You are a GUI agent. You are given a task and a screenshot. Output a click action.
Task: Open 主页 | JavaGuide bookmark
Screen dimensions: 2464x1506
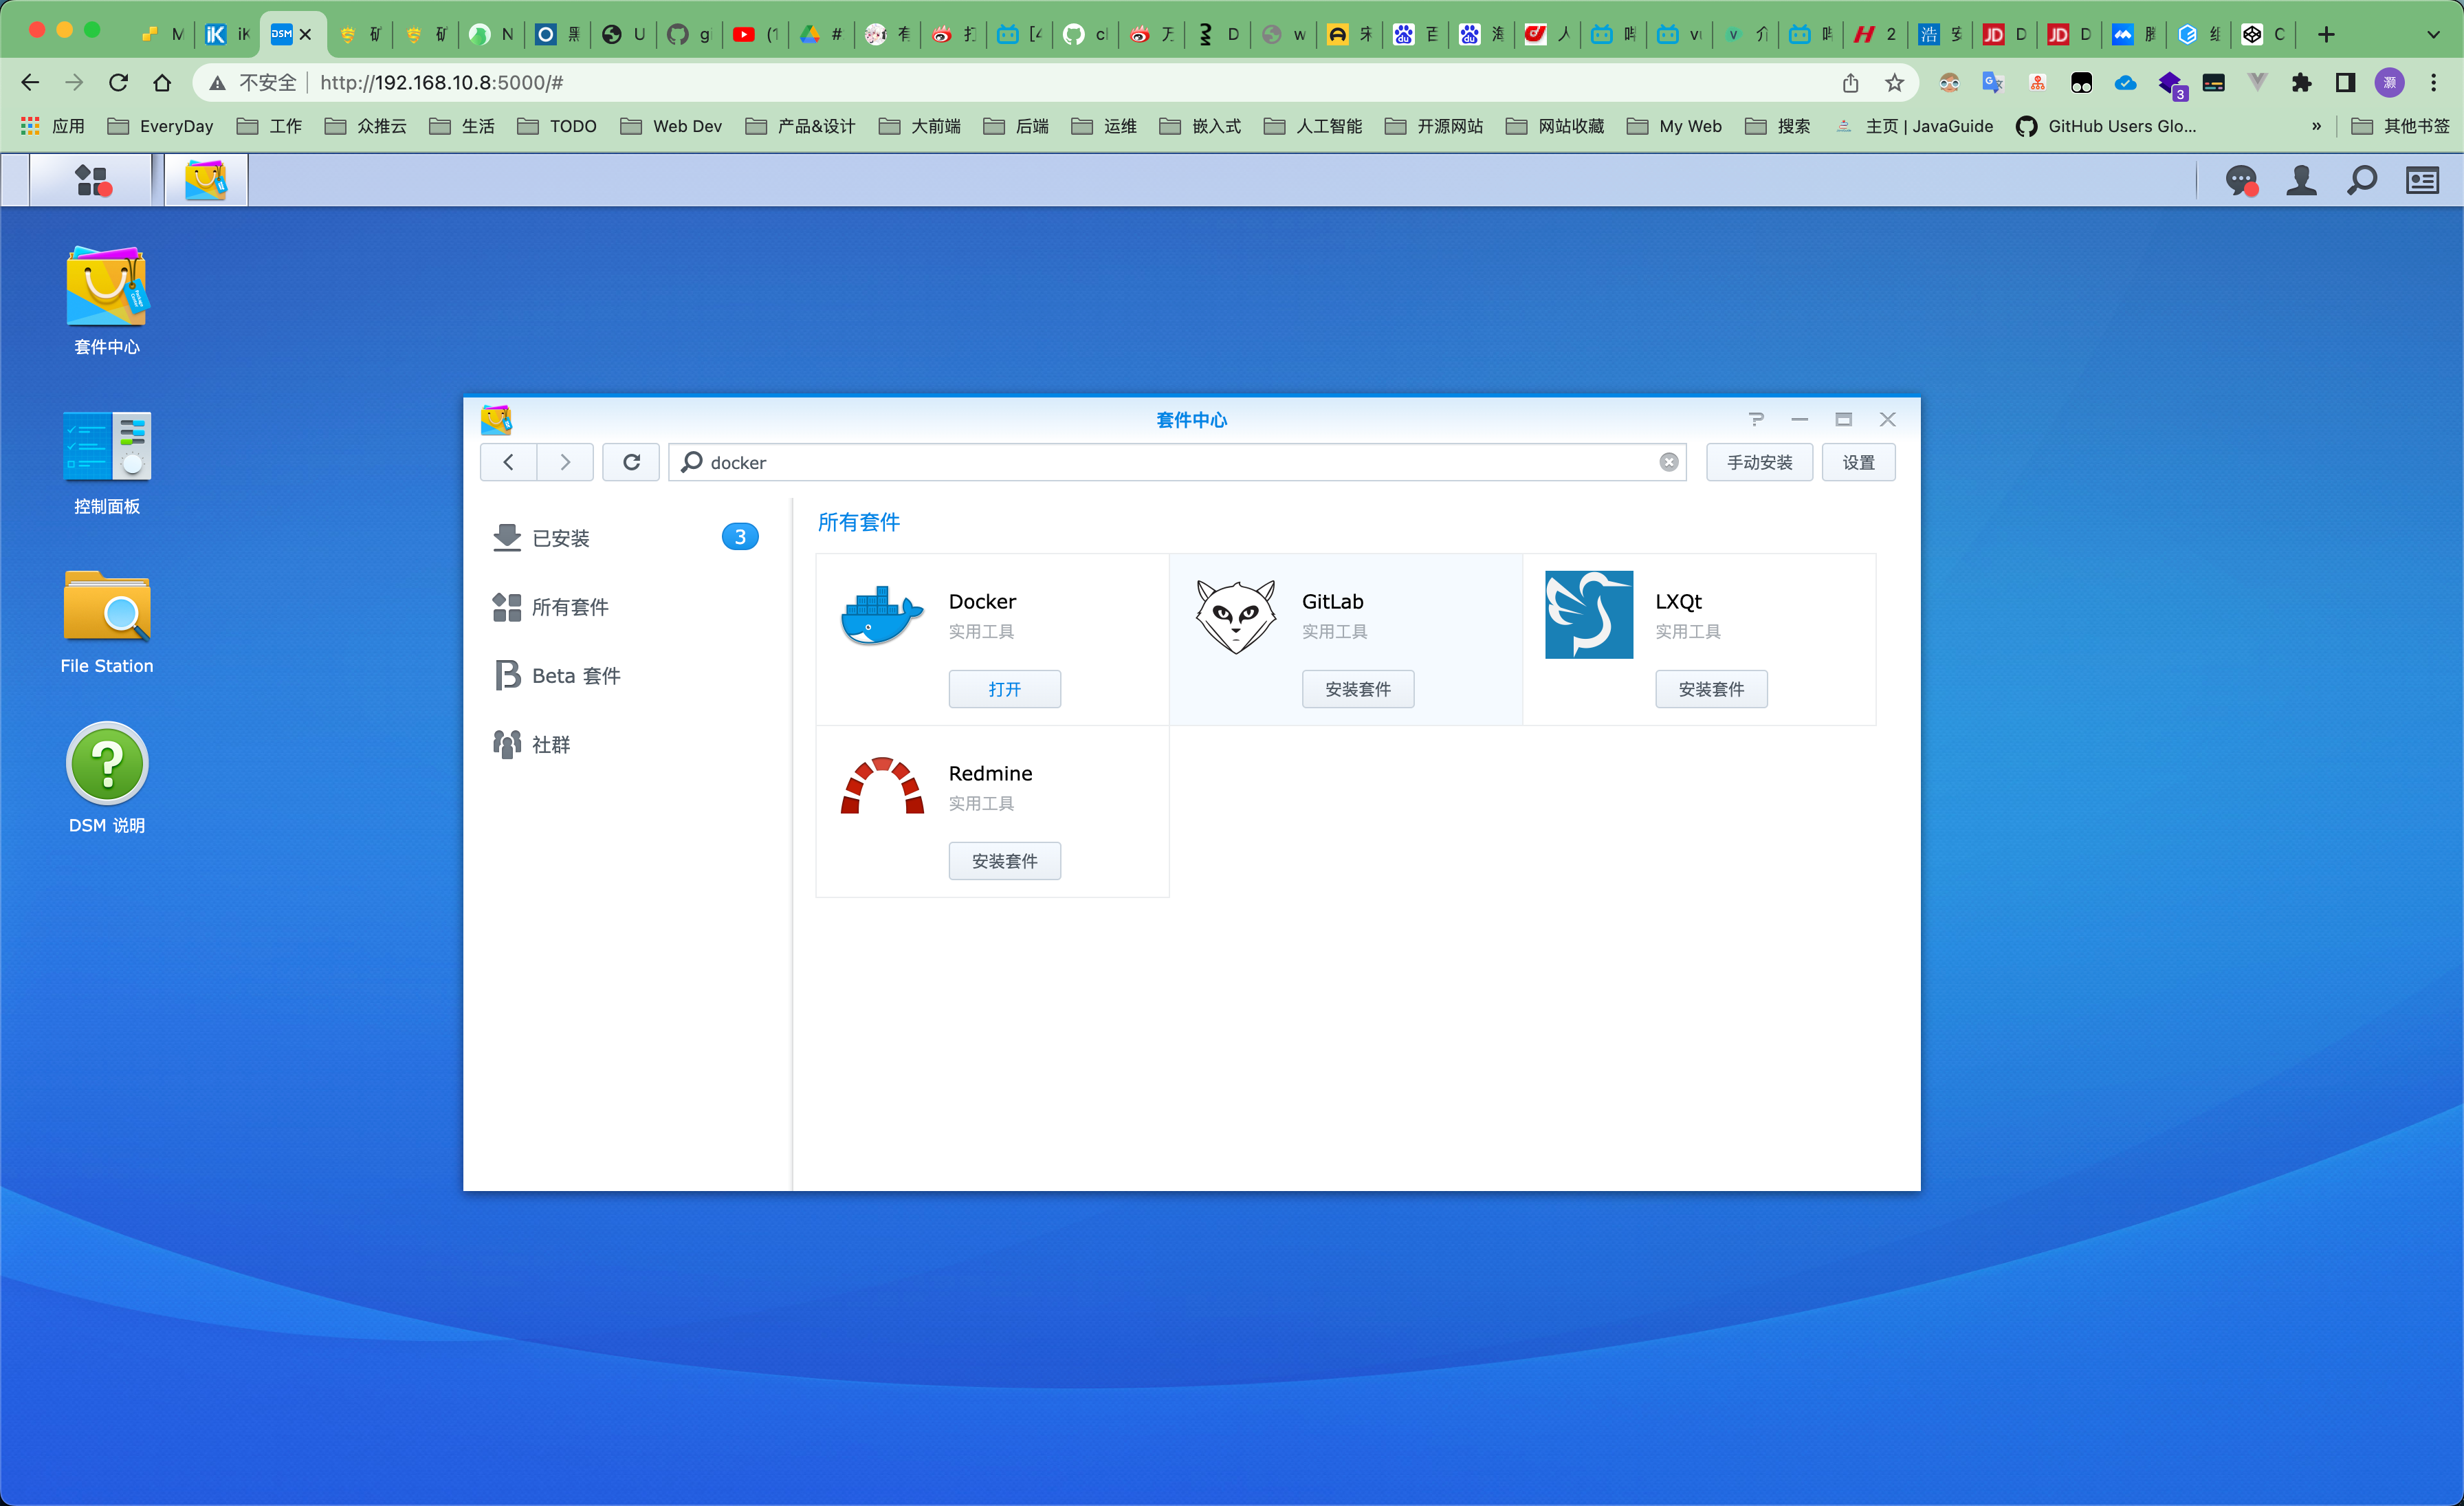point(1914,126)
